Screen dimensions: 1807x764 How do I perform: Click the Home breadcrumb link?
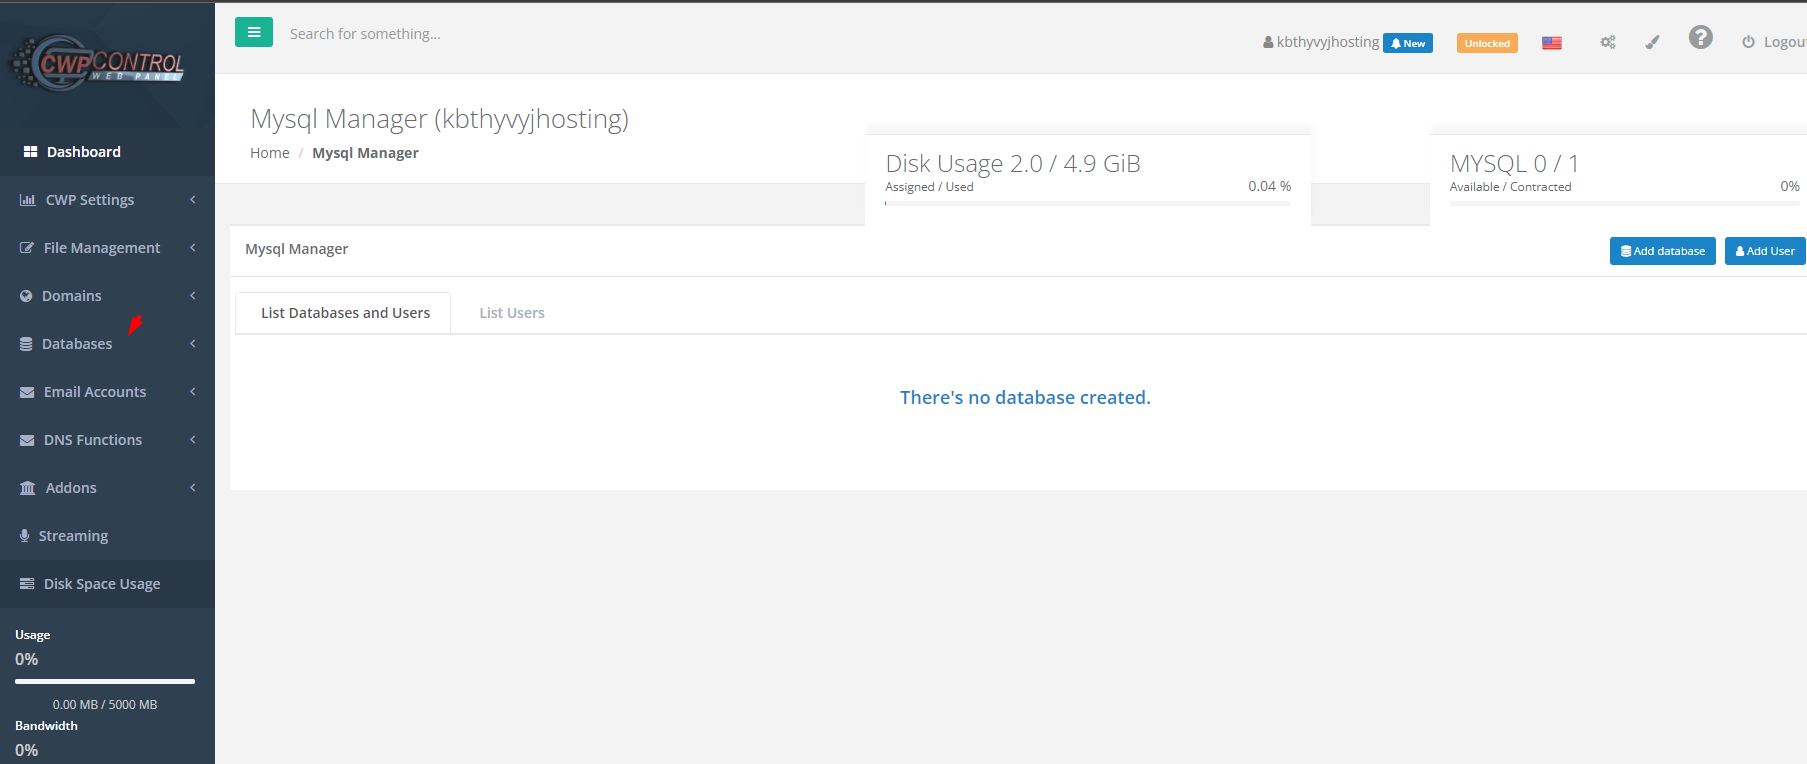[269, 153]
